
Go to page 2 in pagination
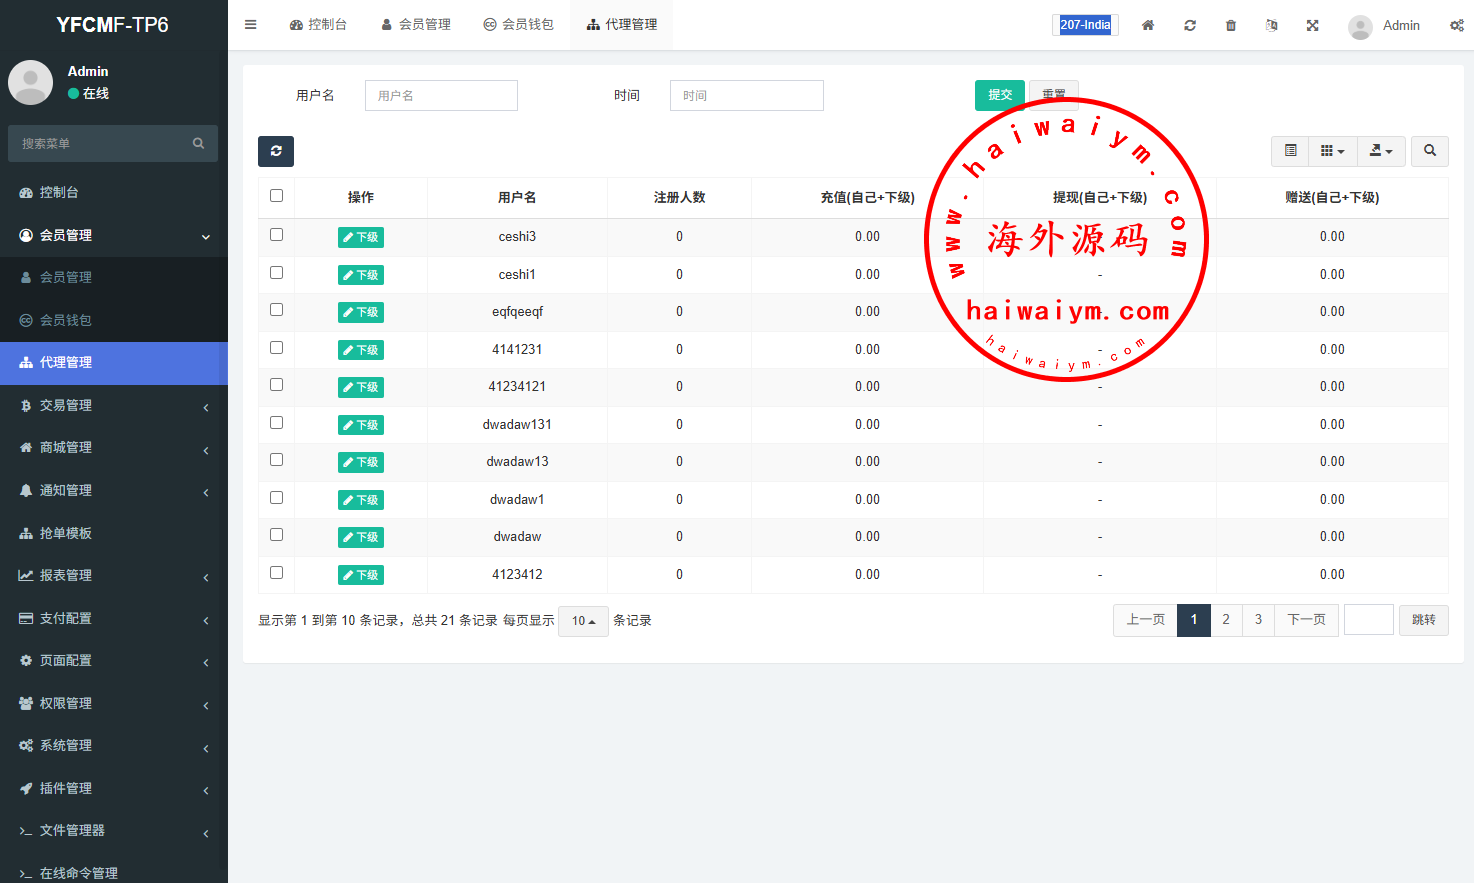[1226, 620]
